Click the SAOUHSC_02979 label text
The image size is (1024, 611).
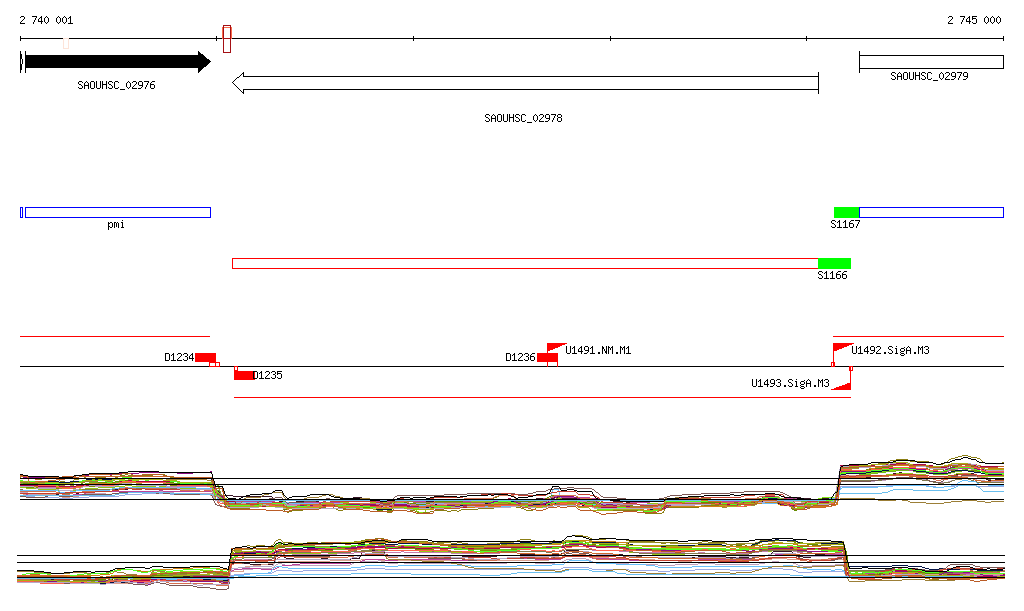pos(929,76)
